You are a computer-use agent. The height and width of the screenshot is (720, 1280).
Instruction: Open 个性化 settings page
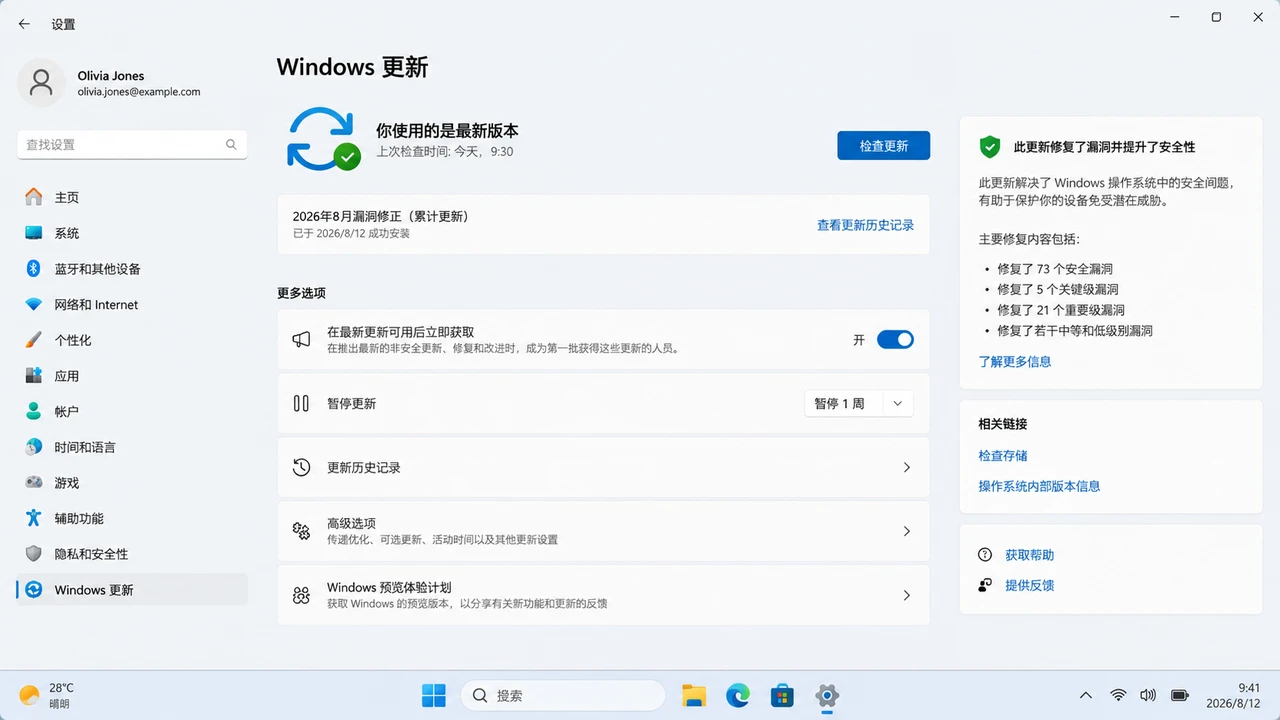132,340
